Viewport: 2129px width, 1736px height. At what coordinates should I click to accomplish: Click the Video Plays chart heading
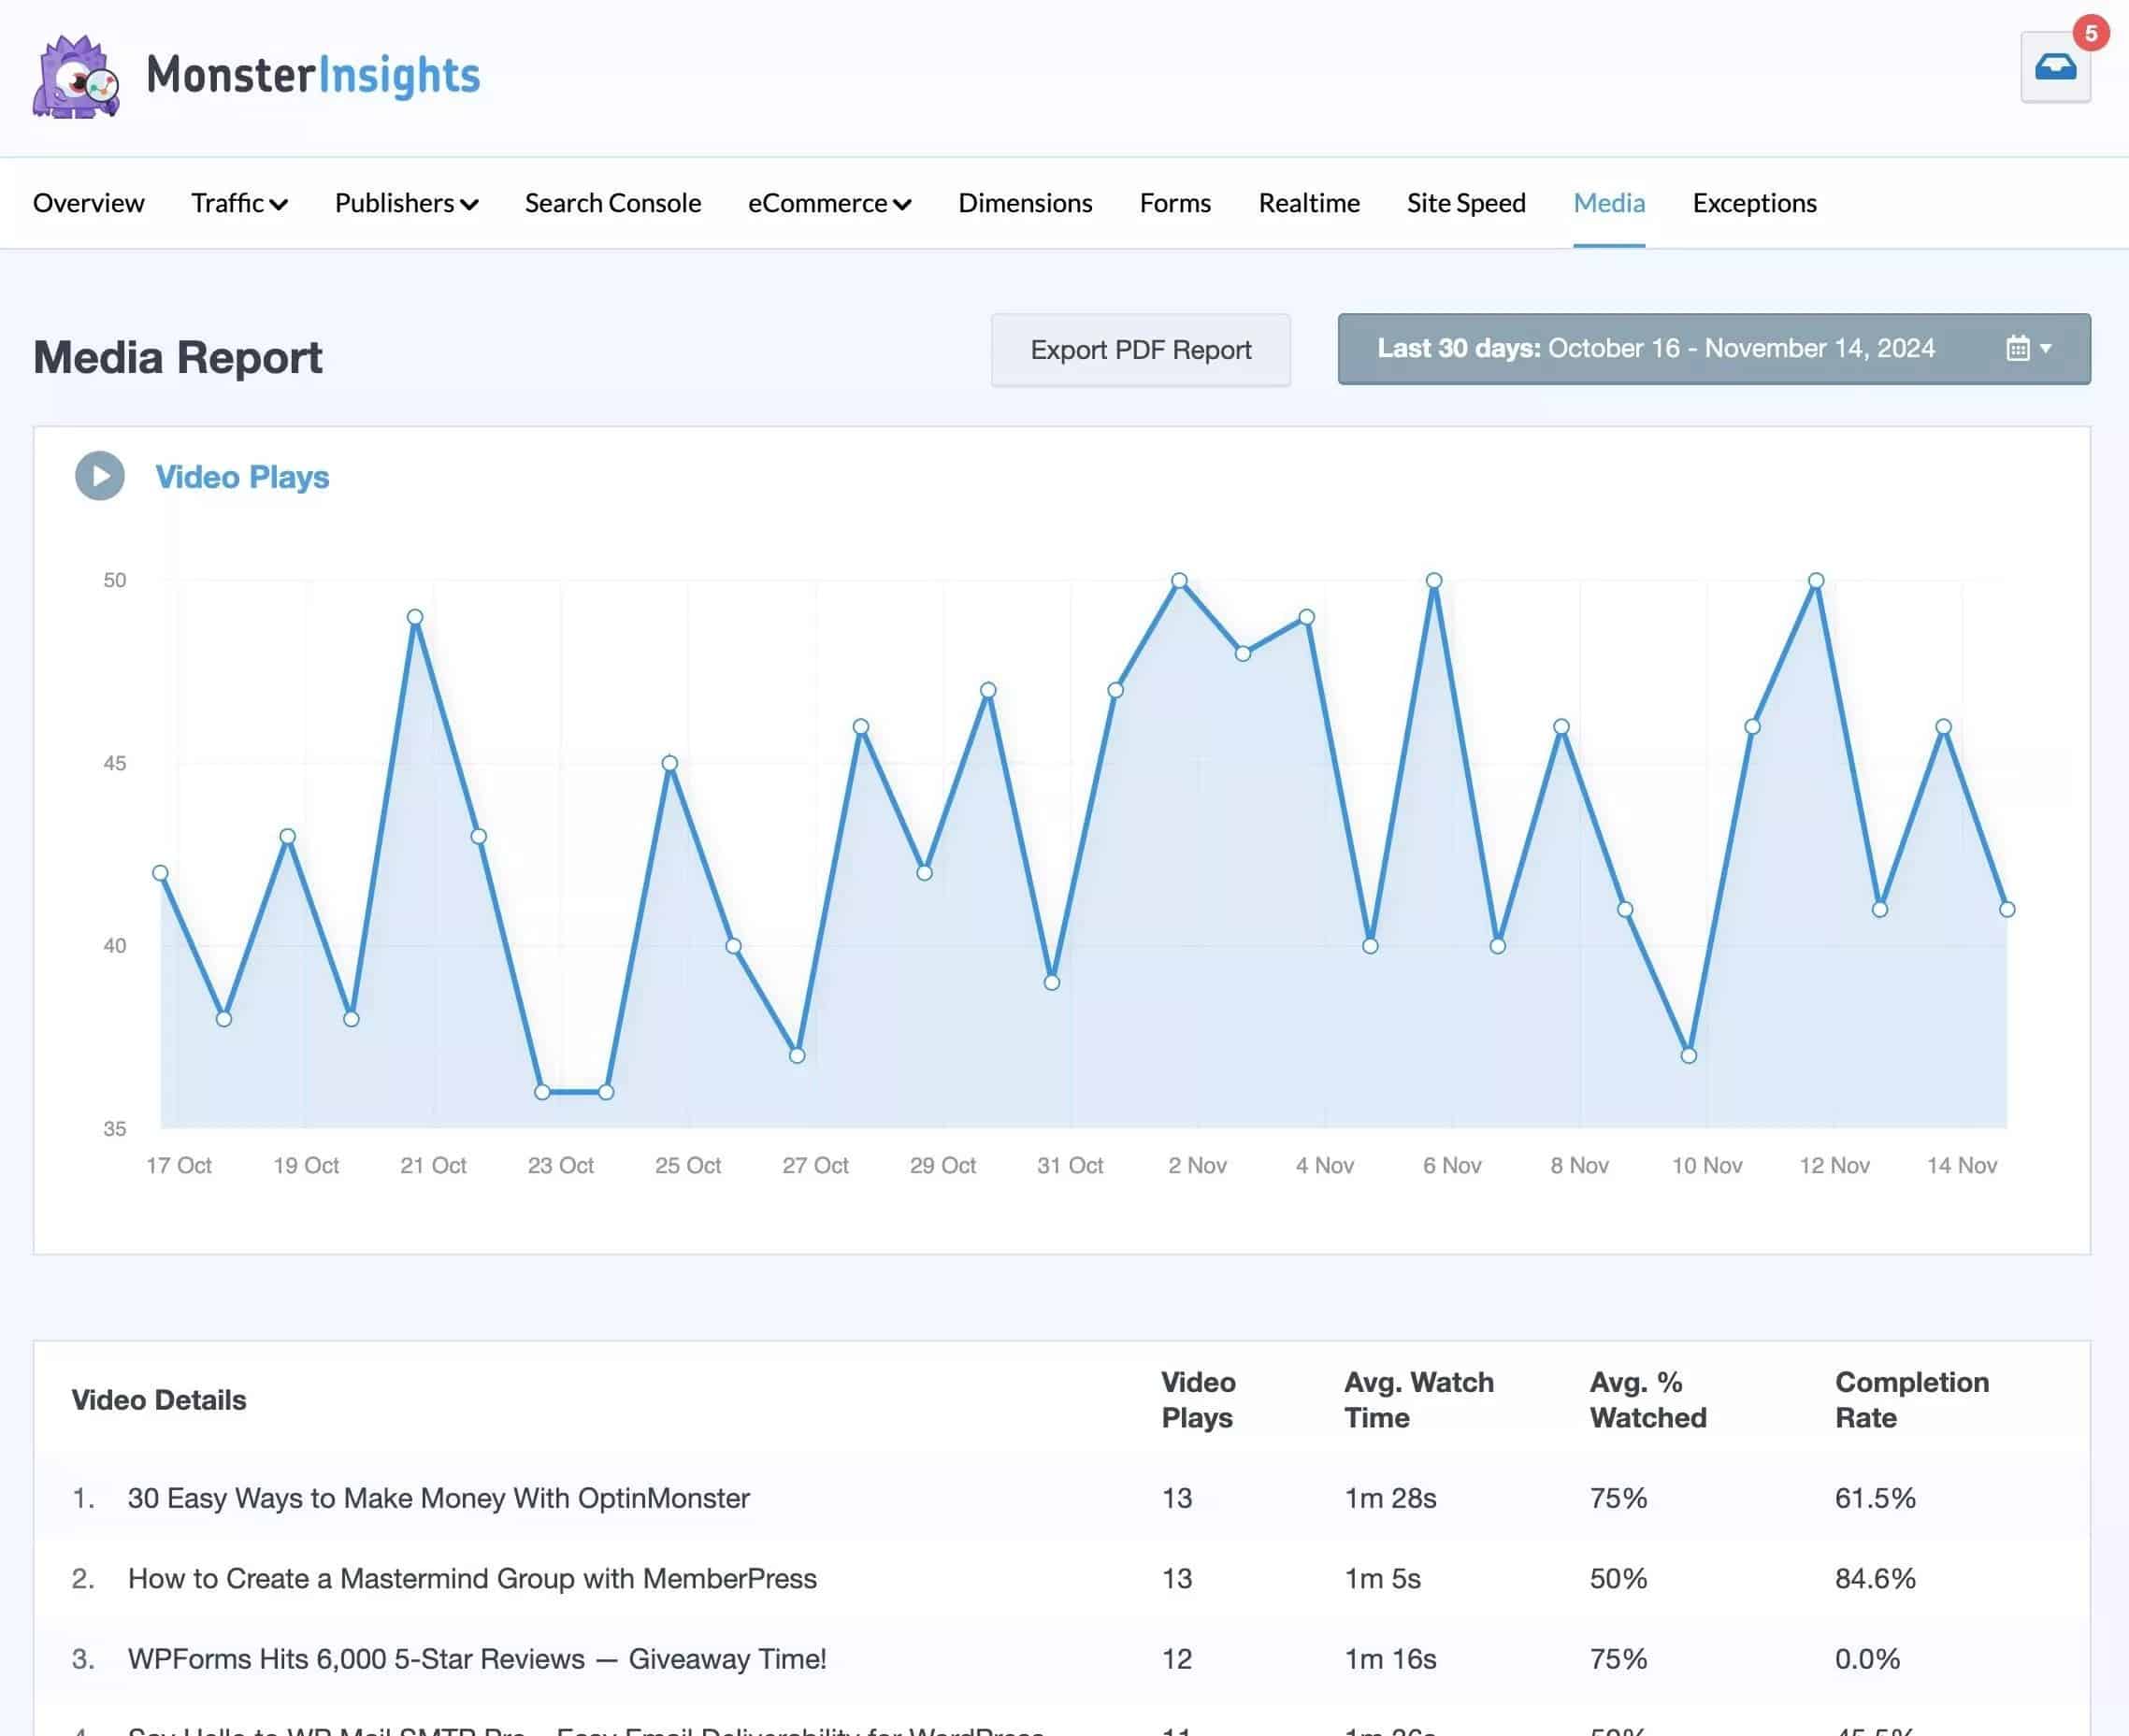tap(242, 477)
